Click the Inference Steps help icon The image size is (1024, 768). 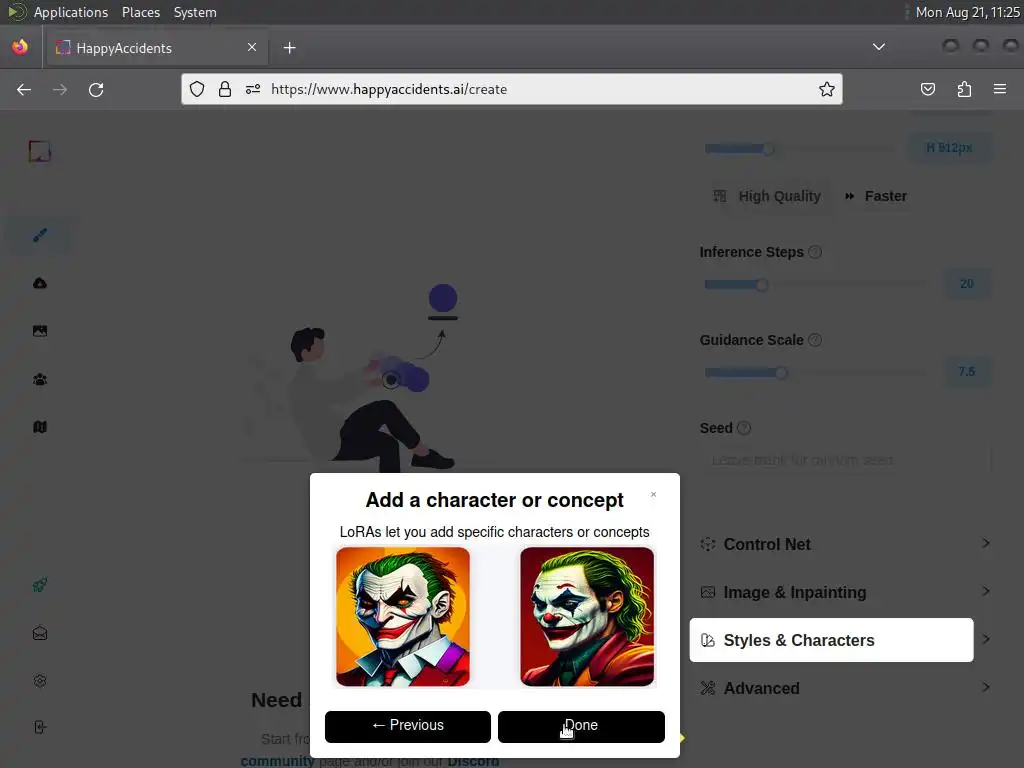[815, 252]
